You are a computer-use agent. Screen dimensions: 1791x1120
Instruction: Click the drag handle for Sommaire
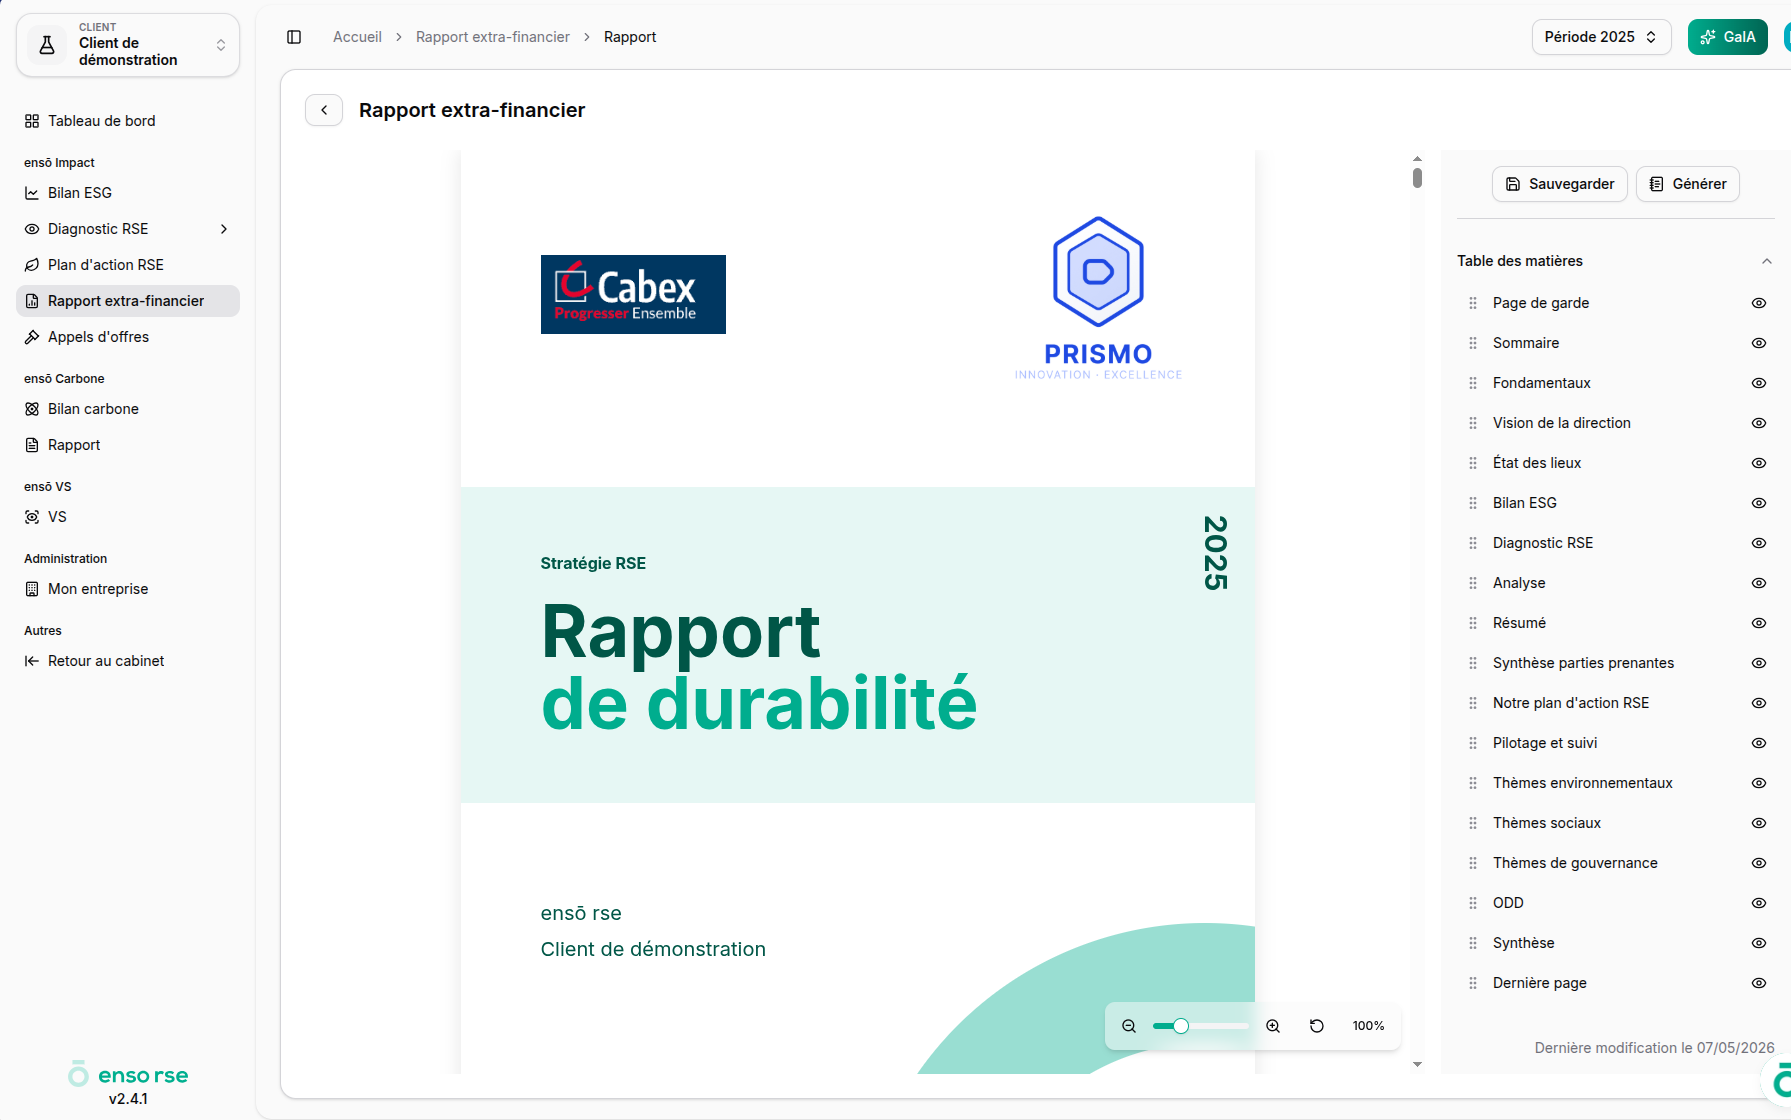1473,343
